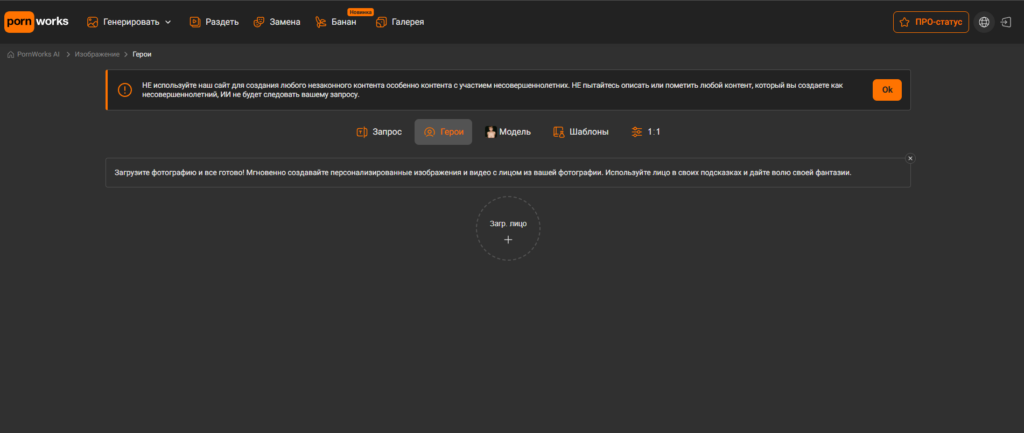Expand the Генерировать dropdown menu
This screenshot has height=433, width=1024.
pos(129,22)
